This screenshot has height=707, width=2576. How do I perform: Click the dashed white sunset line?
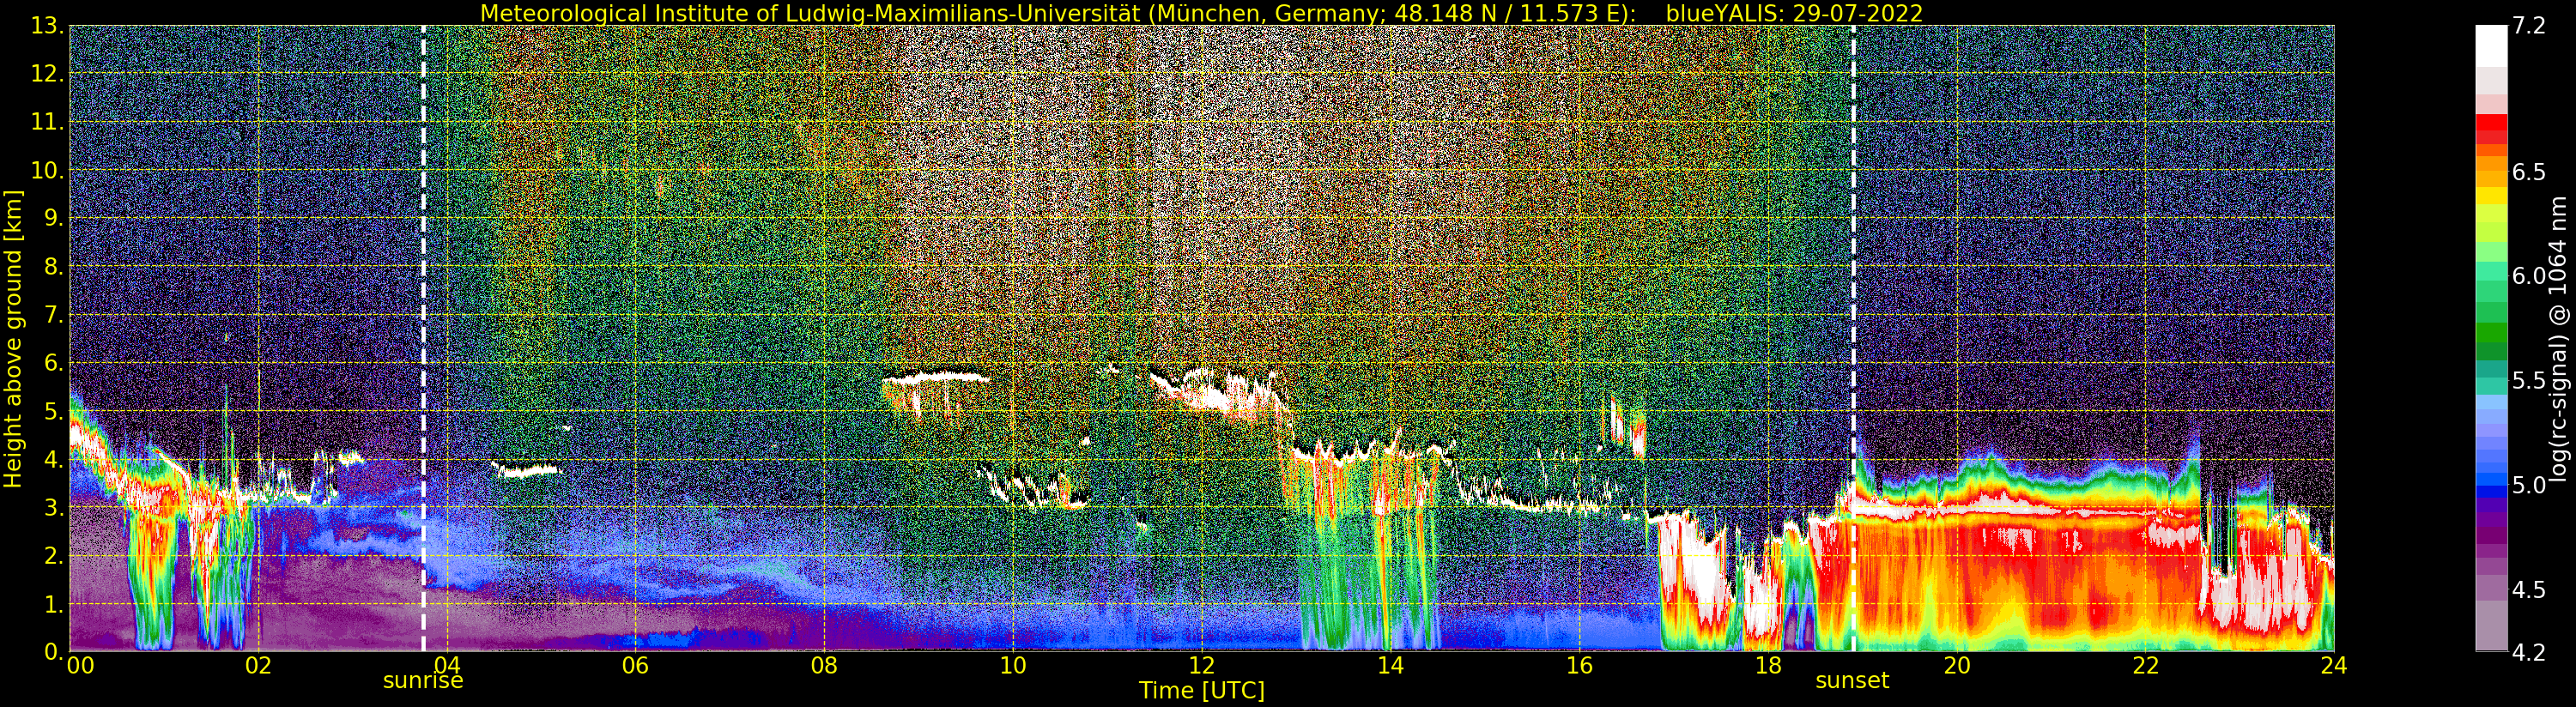[x=1853, y=338]
